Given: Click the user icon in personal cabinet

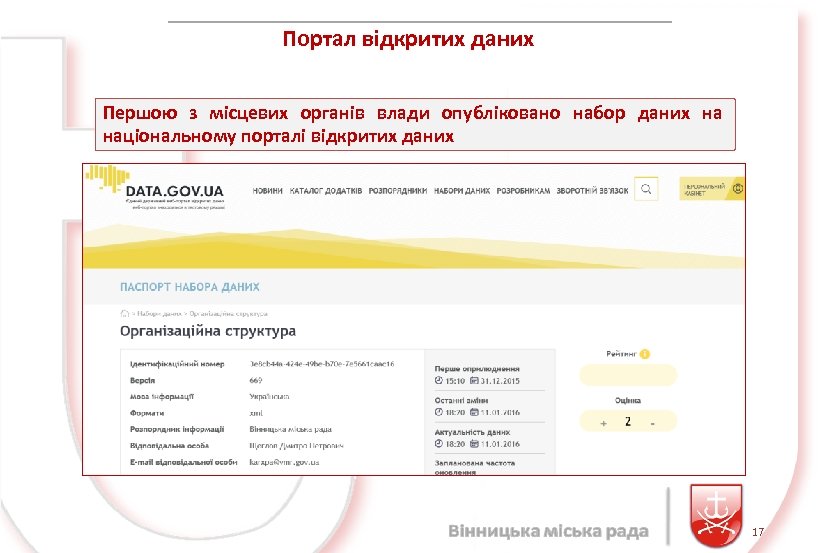Looking at the screenshot, I should click(x=738, y=189).
